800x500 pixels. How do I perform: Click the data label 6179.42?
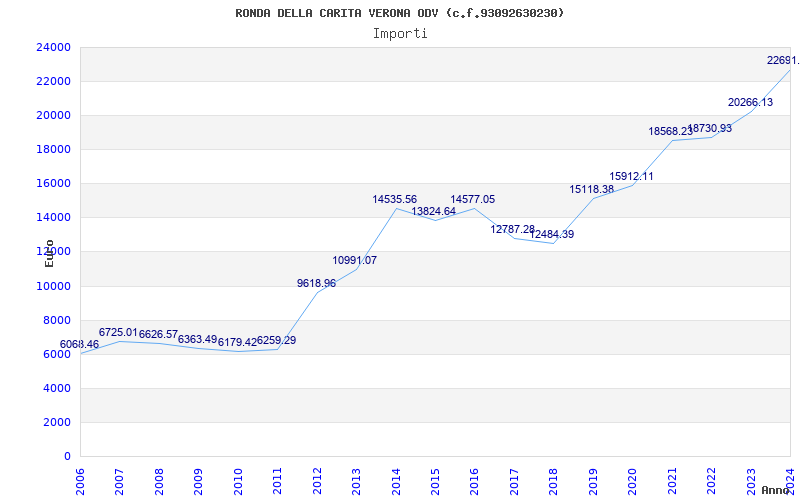pos(237,342)
